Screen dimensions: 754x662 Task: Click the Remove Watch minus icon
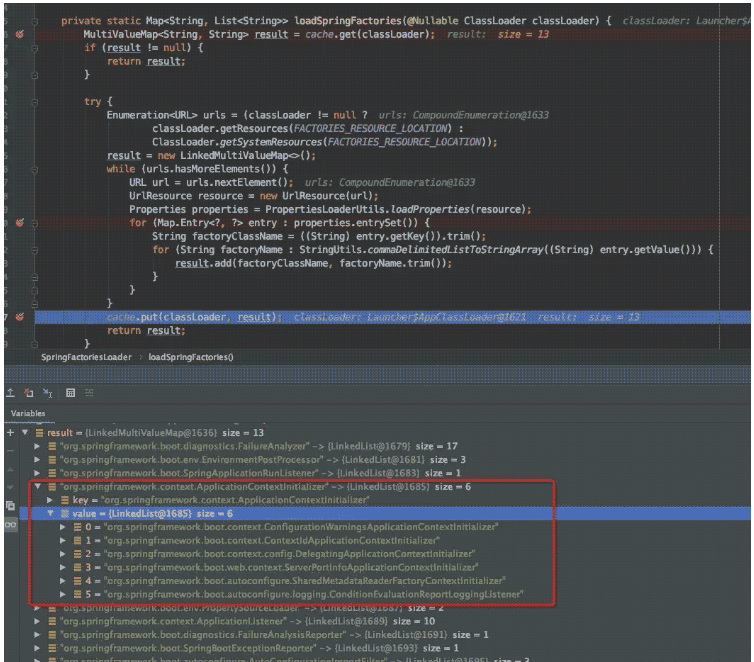coord(10,451)
